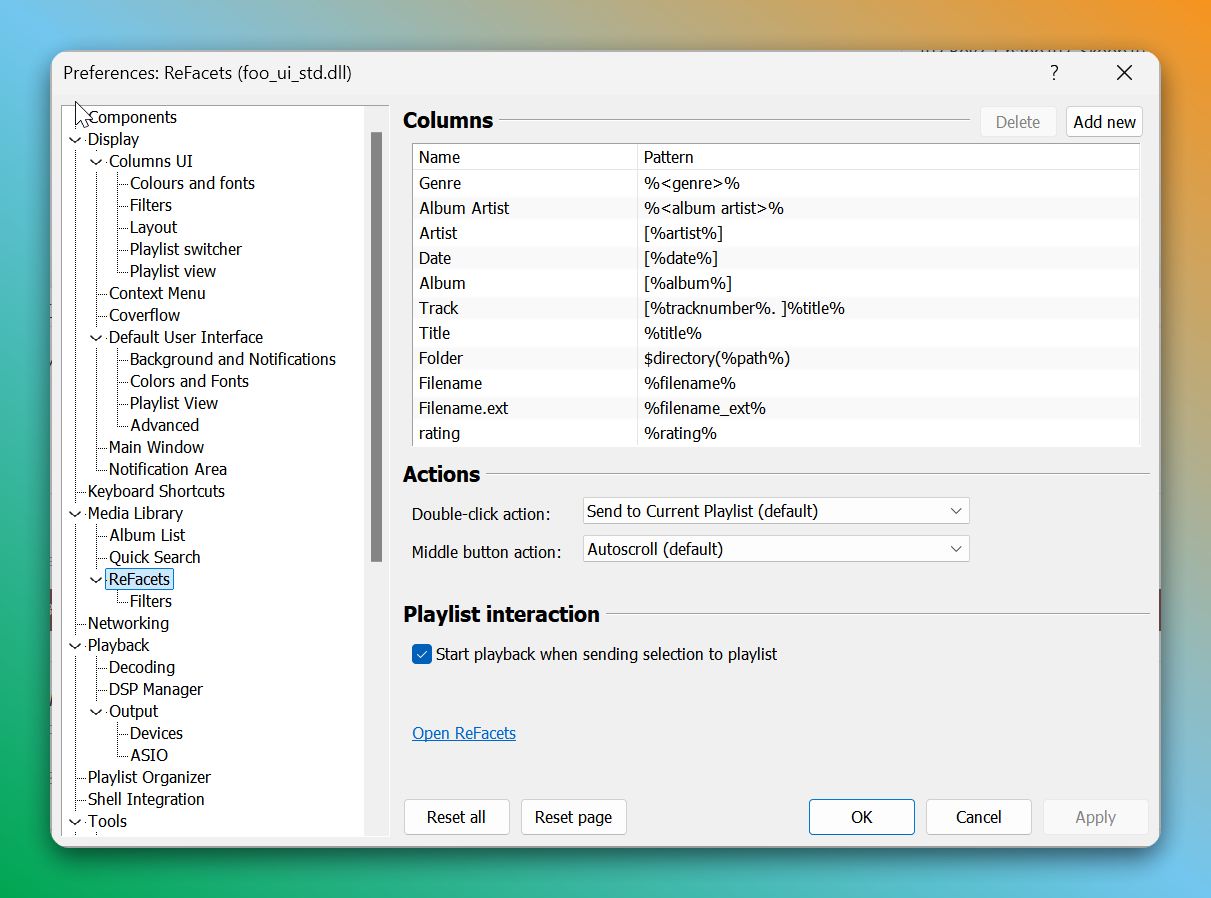This screenshot has width=1211, height=898.
Task: Open the DSP Manager preferences page
Action: tap(155, 689)
